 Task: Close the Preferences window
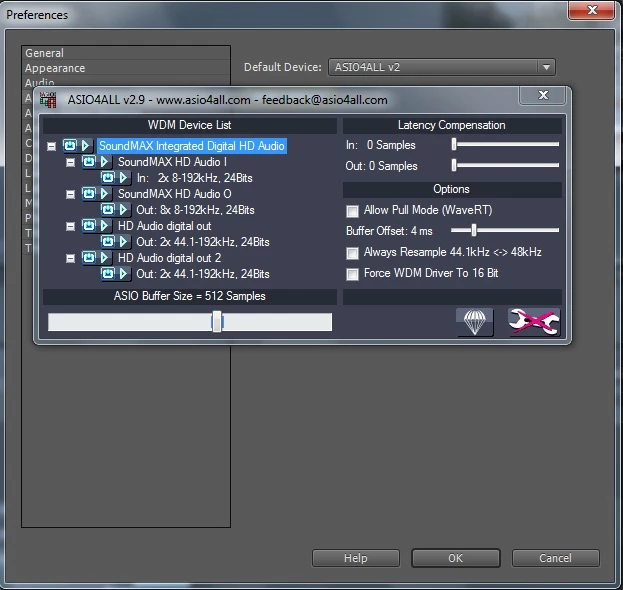point(592,10)
